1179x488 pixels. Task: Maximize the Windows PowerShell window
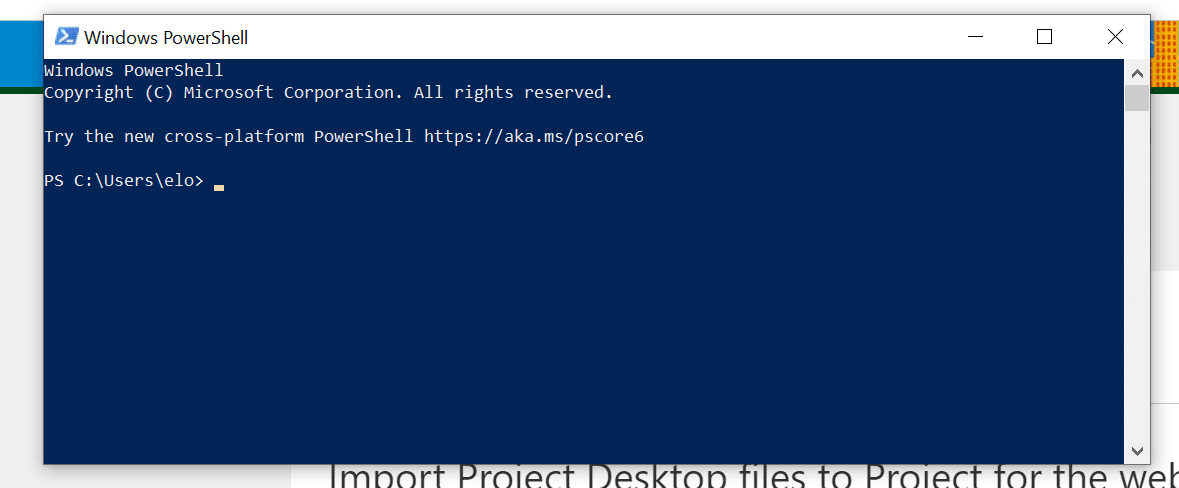coord(1044,36)
